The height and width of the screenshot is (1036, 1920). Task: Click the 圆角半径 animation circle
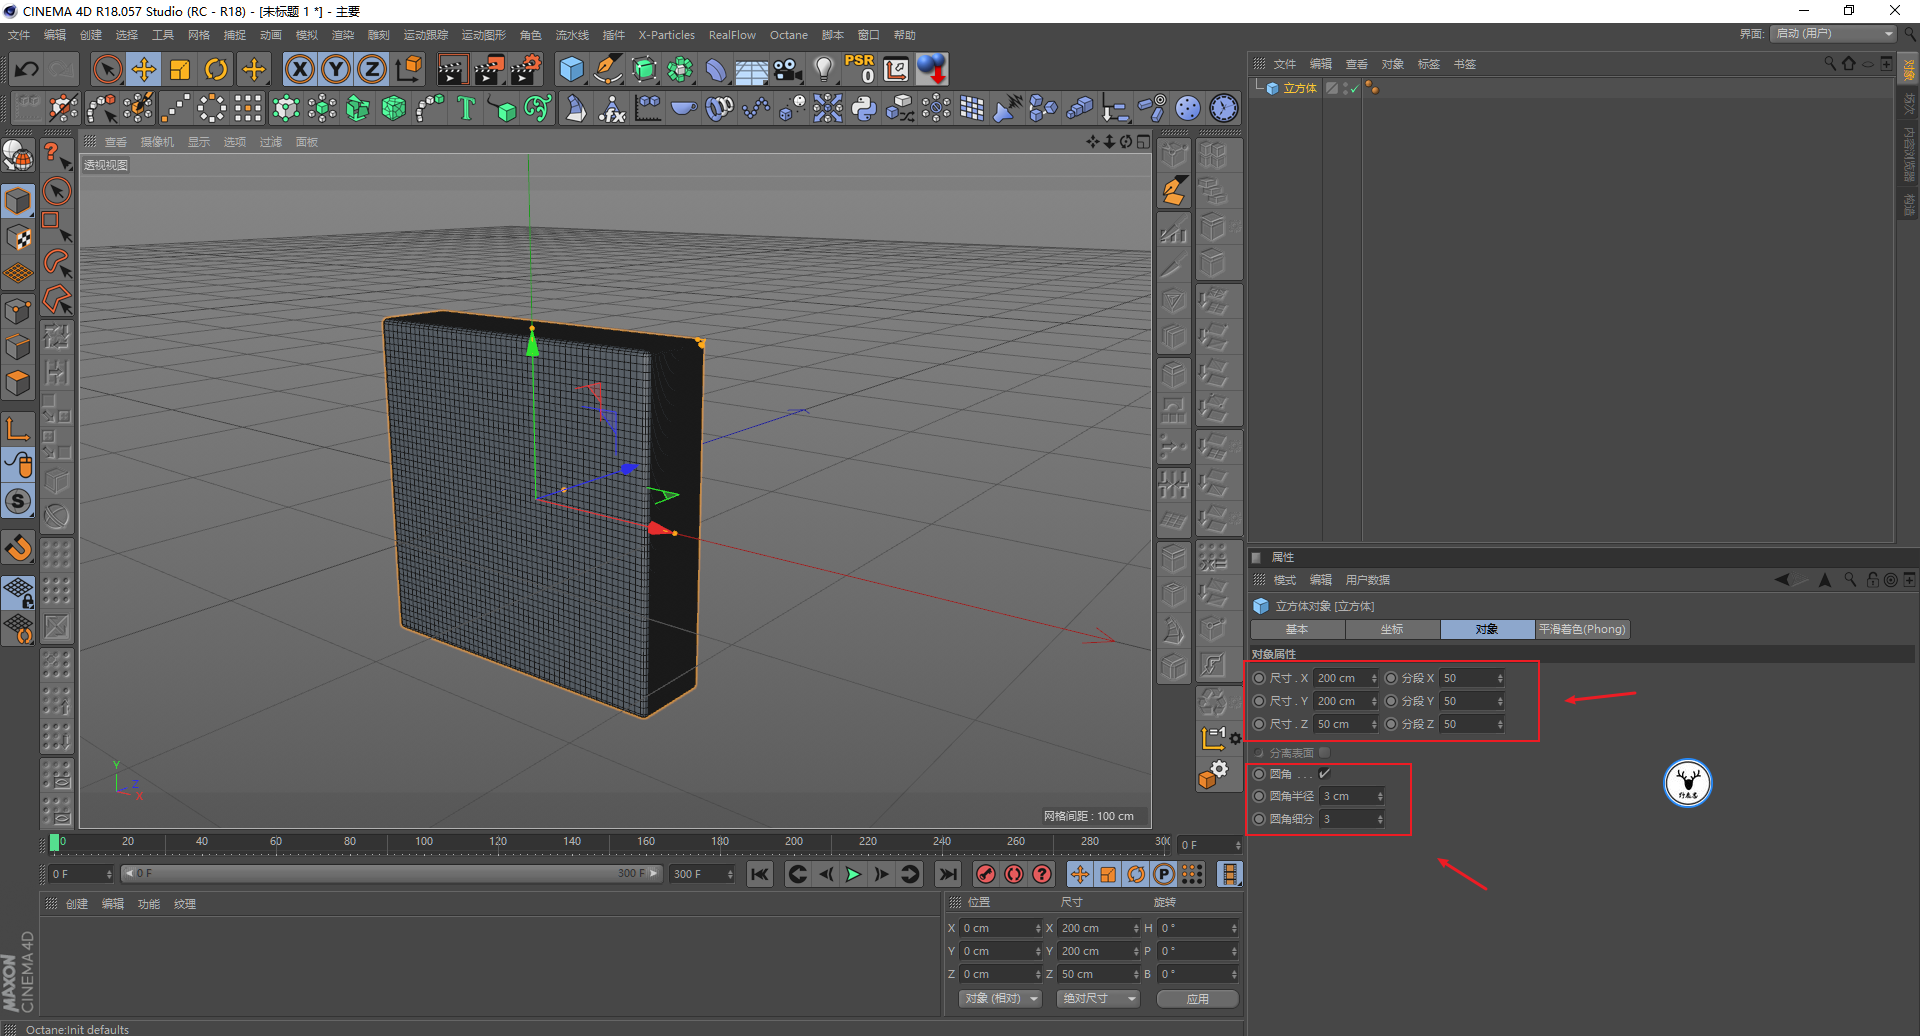click(1259, 796)
